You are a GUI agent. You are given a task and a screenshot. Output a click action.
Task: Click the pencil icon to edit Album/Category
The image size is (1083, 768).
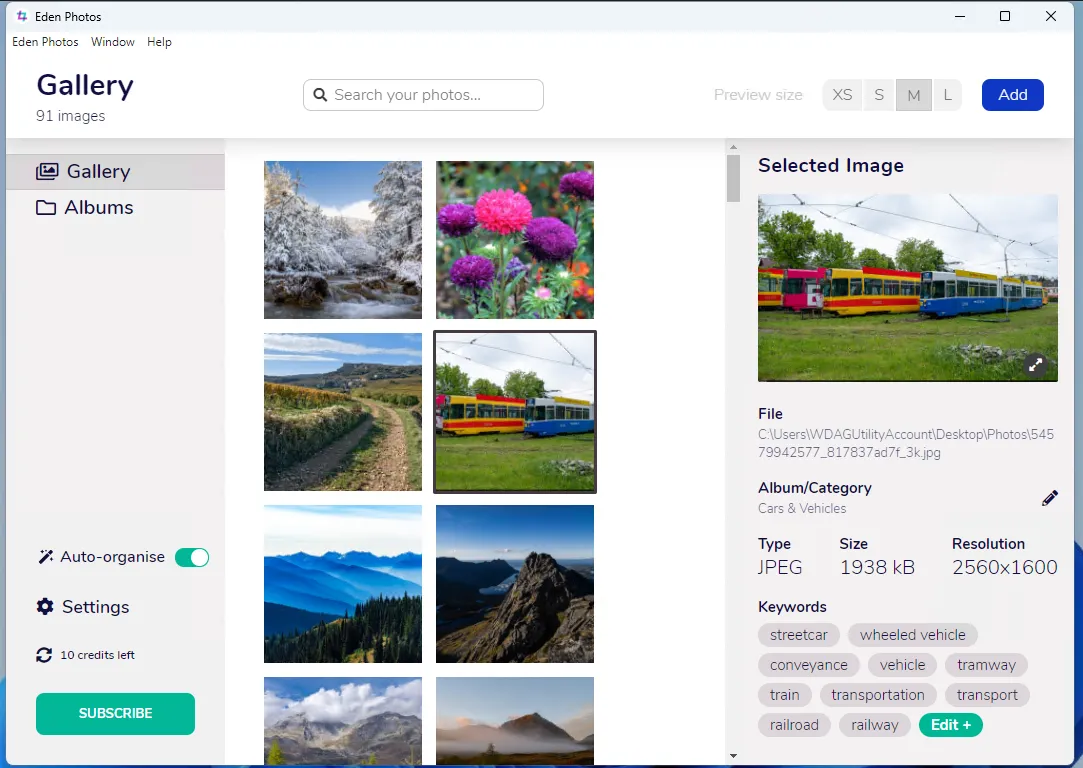click(1049, 498)
